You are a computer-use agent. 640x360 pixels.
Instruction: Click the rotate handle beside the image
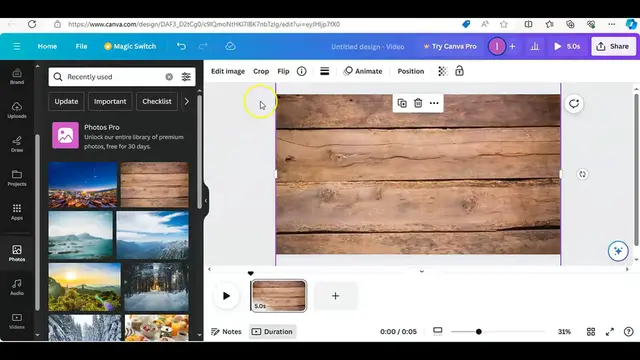pos(582,174)
